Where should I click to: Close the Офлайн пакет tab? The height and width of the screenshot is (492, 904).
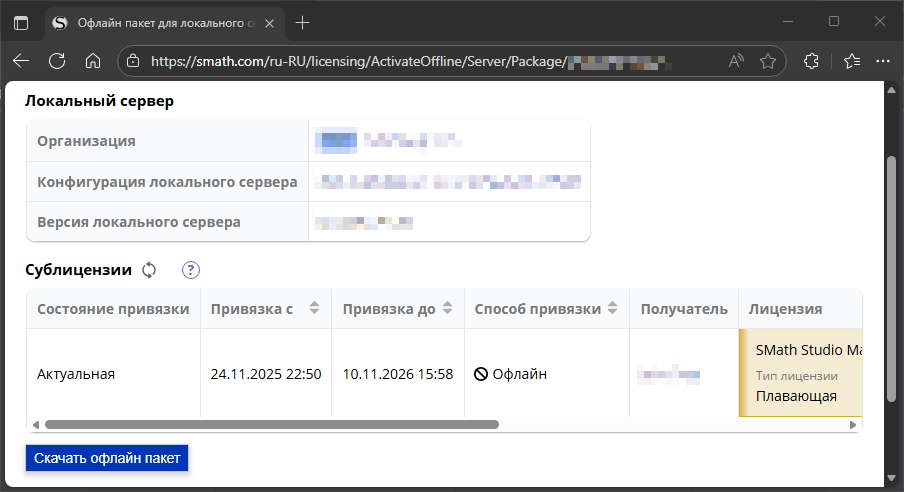pos(269,24)
